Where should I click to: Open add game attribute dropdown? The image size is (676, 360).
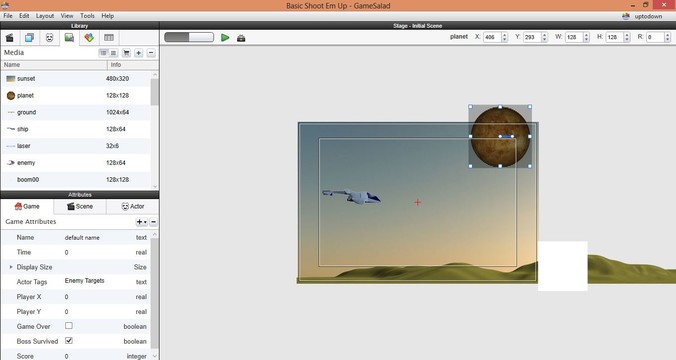point(141,222)
